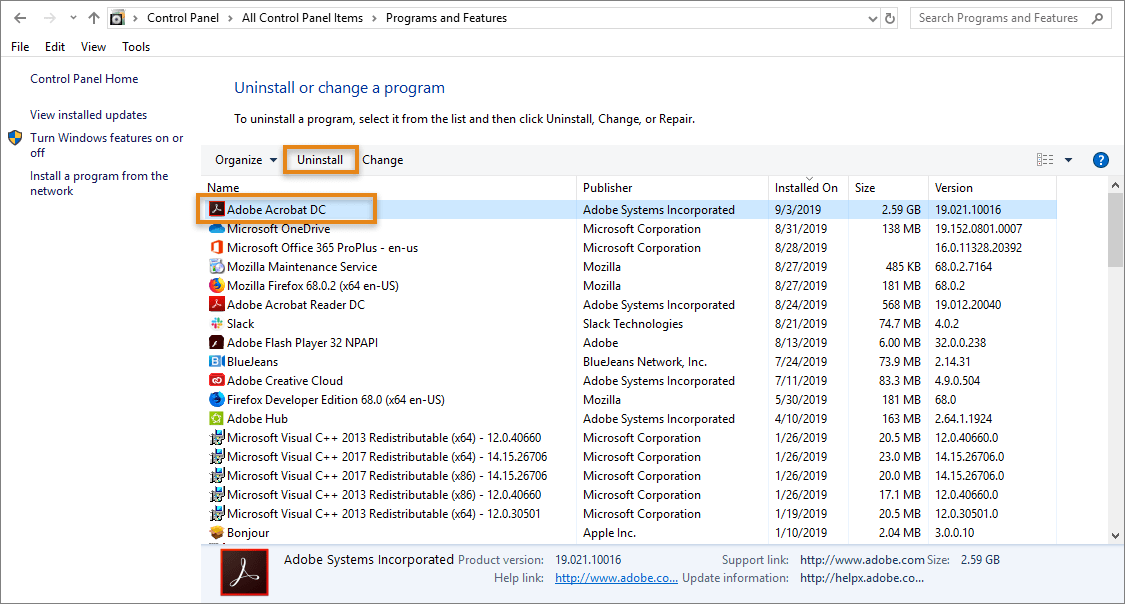Click the Uninstall button

[x=320, y=159]
